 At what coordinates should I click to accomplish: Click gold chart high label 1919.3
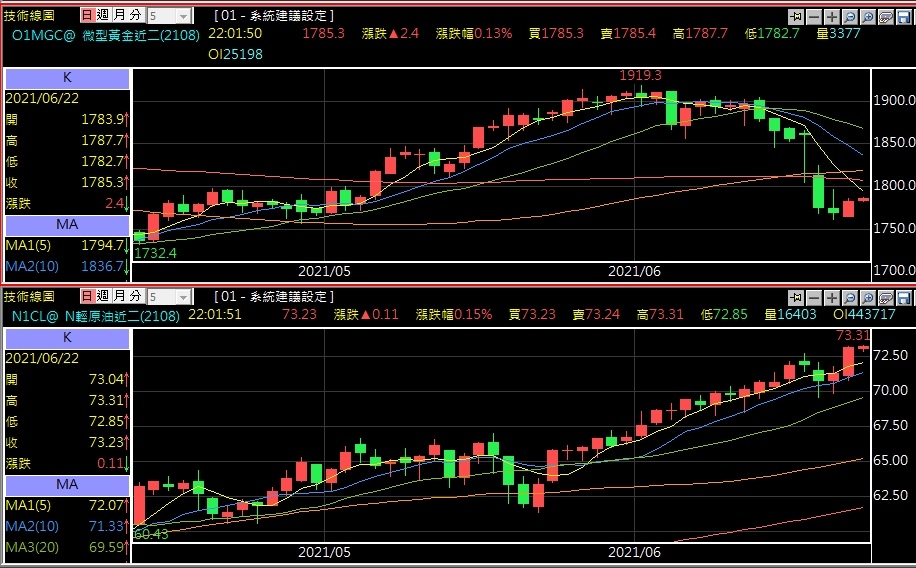pos(640,75)
